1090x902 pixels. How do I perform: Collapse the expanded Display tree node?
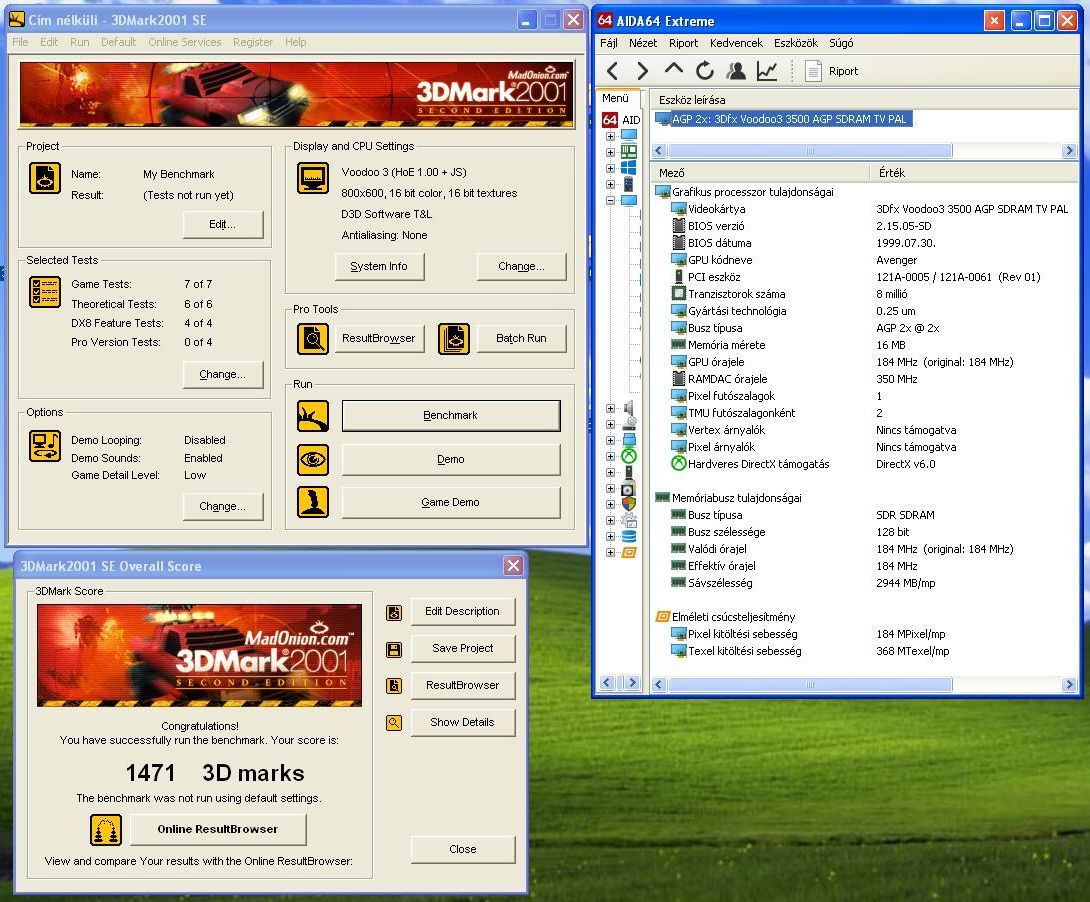610,200
